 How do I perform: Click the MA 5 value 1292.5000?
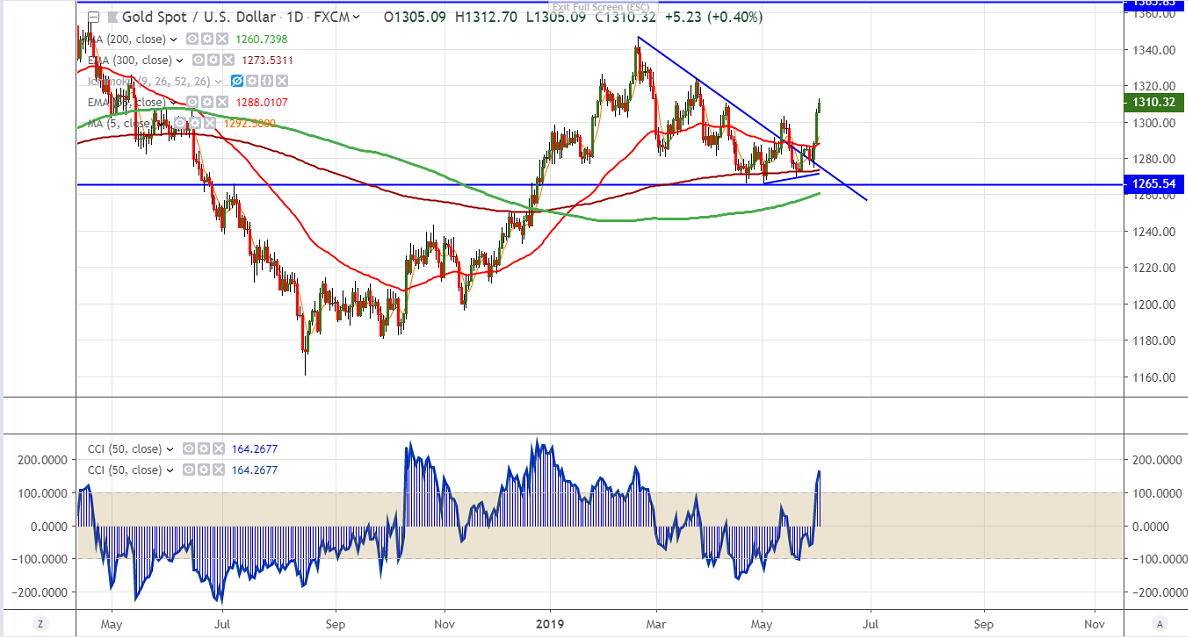tap(249, 123)
